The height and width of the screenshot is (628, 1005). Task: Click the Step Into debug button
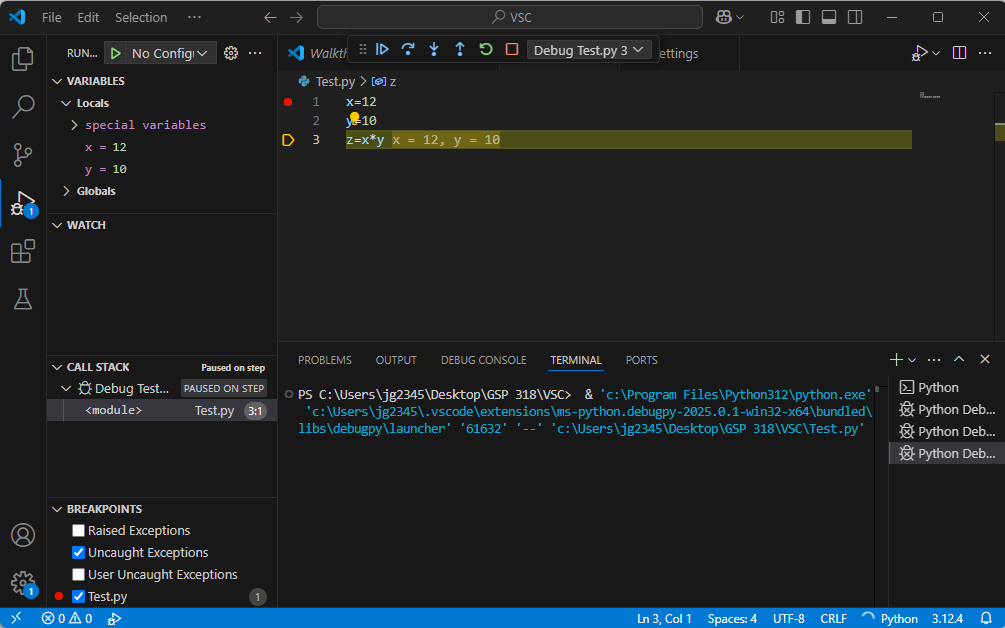434,49
